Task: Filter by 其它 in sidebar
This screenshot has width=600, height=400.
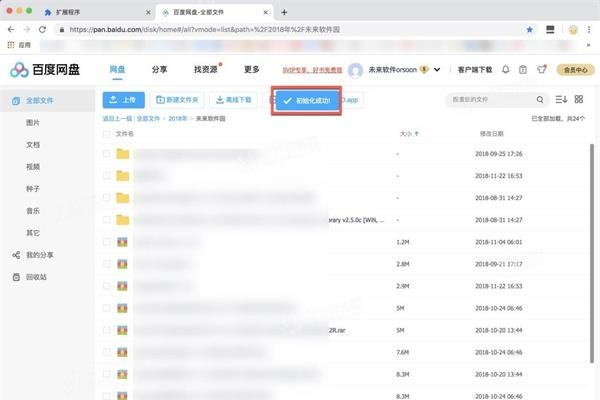Action: click(33, 233)
